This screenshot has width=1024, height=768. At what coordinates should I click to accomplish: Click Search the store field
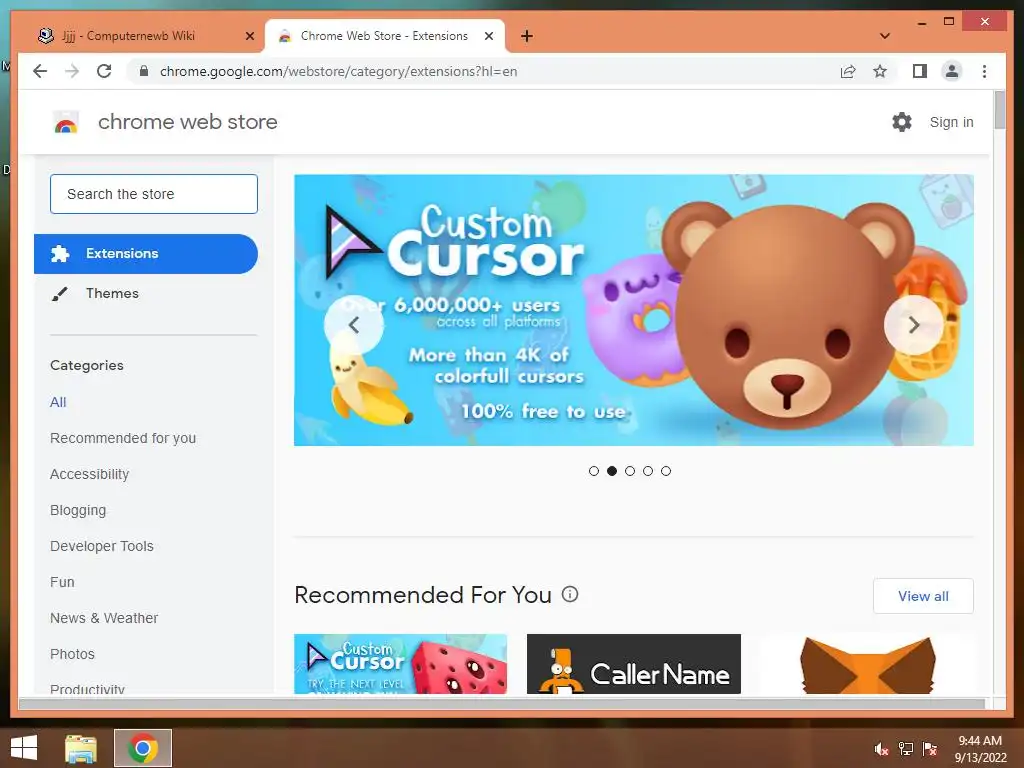153,194
